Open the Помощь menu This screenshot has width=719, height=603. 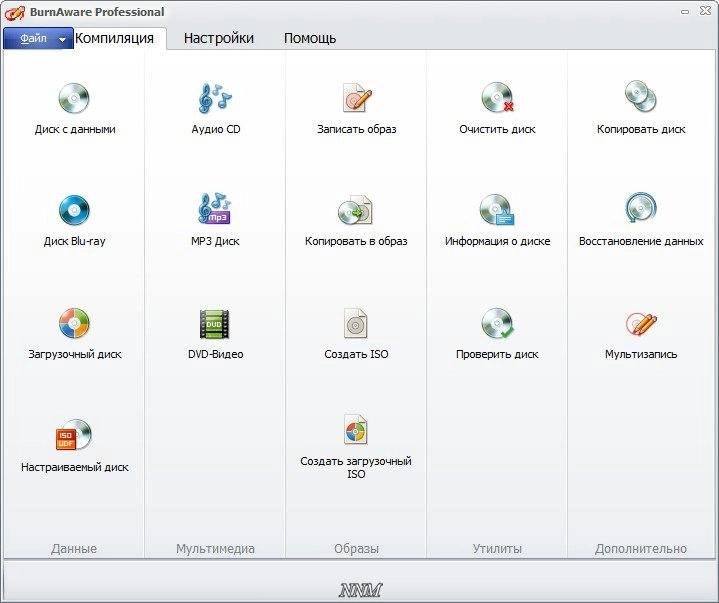[310, 38]
